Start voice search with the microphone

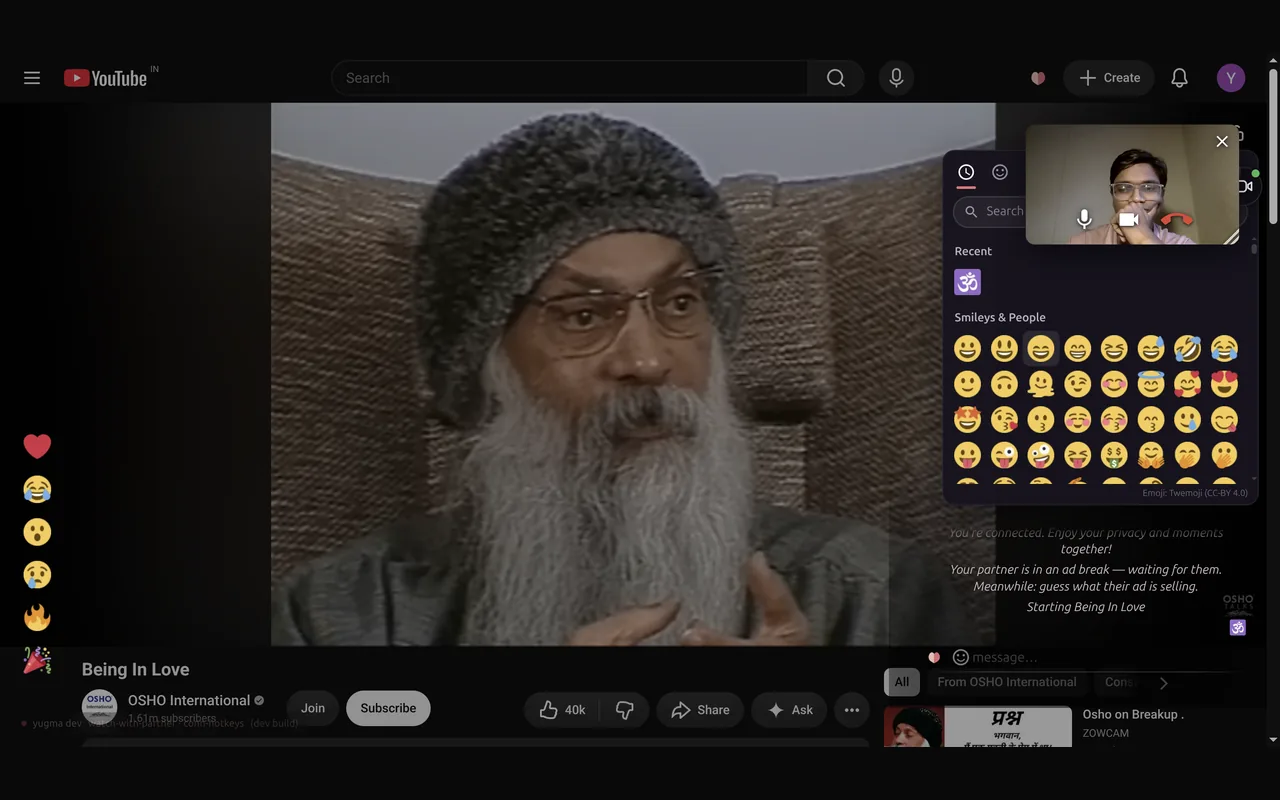coord(896,78)
